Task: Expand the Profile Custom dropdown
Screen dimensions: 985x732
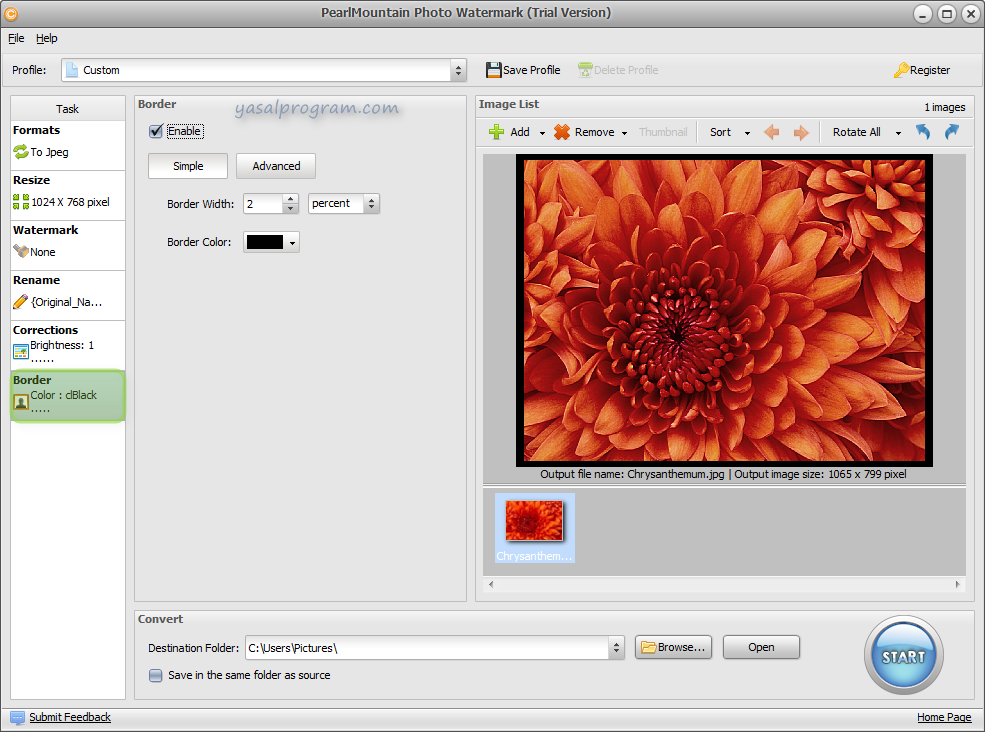Action: 458,70
